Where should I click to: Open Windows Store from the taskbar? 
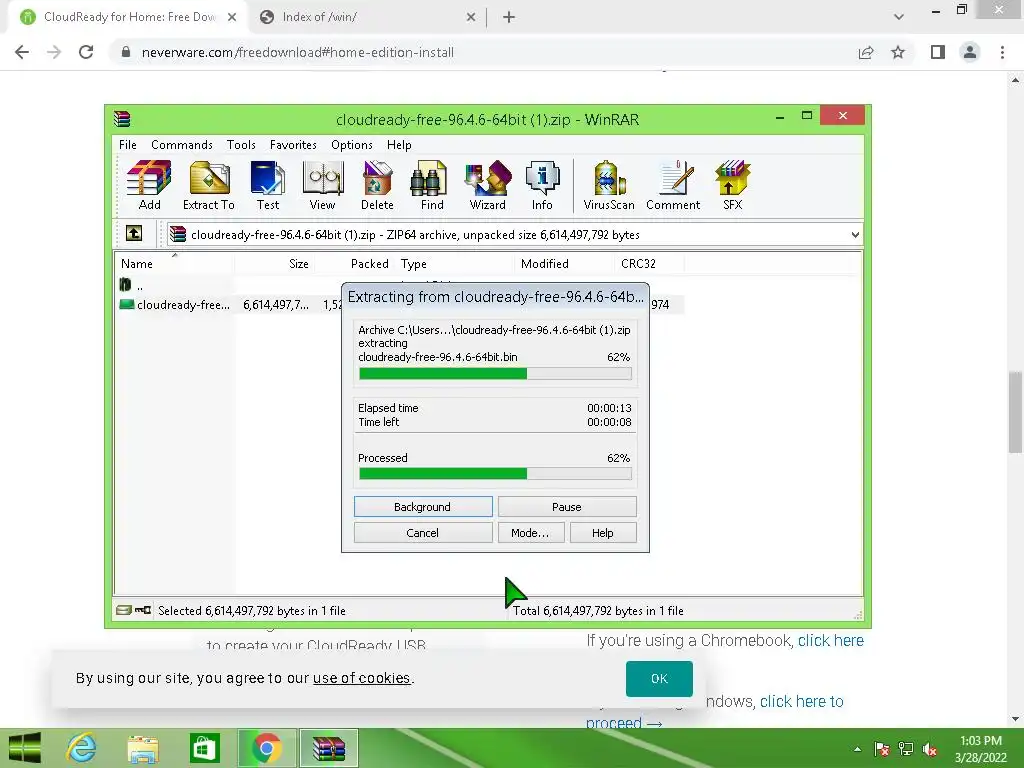204,748
